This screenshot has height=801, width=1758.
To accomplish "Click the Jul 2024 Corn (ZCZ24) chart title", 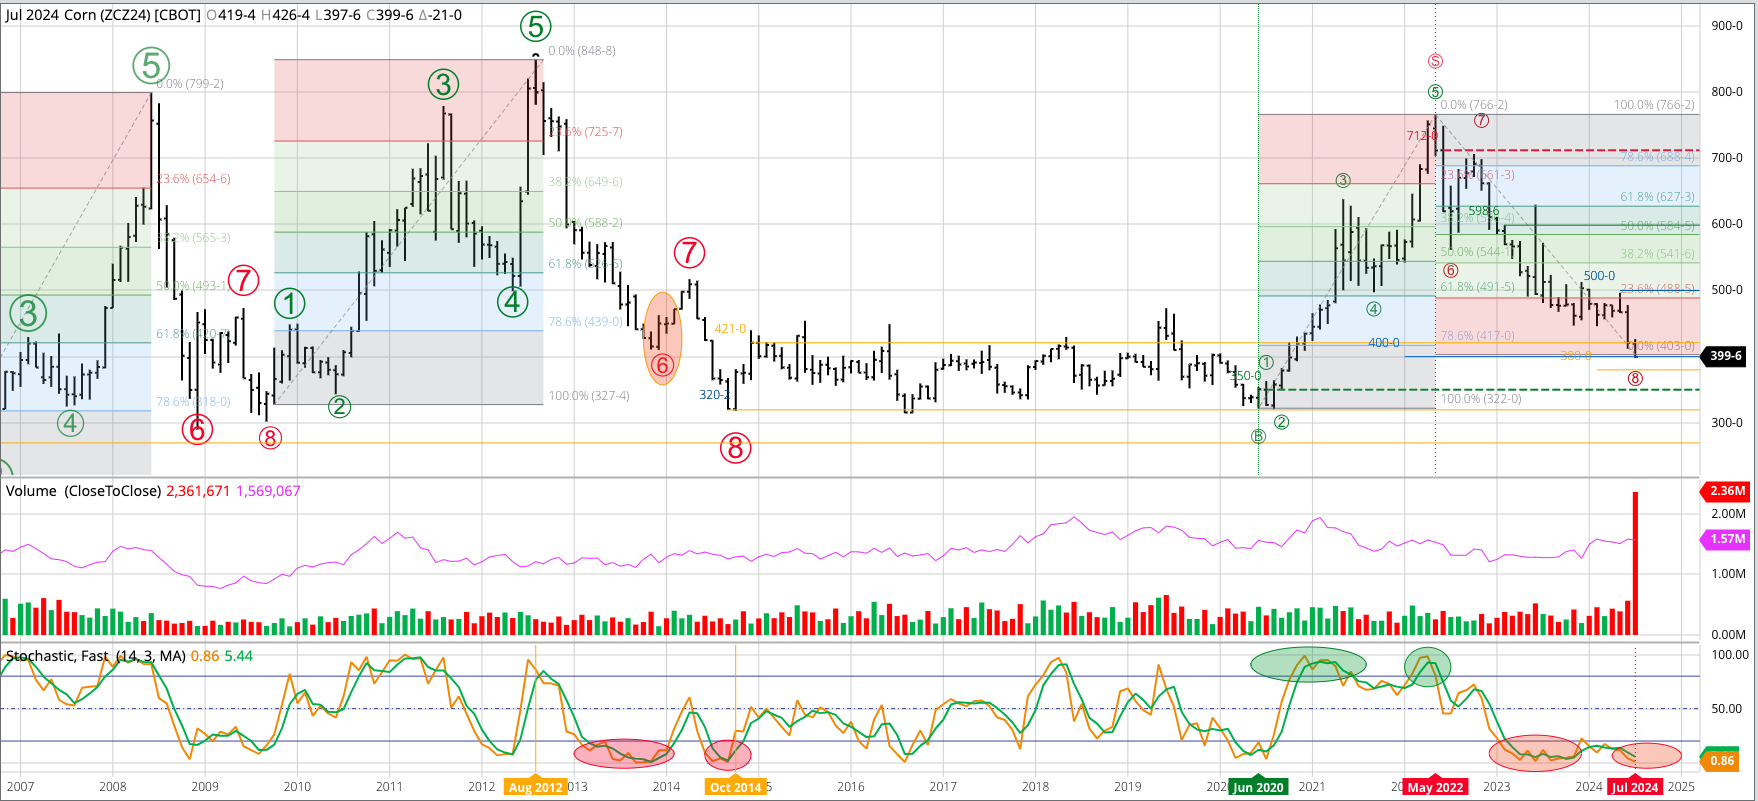I will (103, 15).
